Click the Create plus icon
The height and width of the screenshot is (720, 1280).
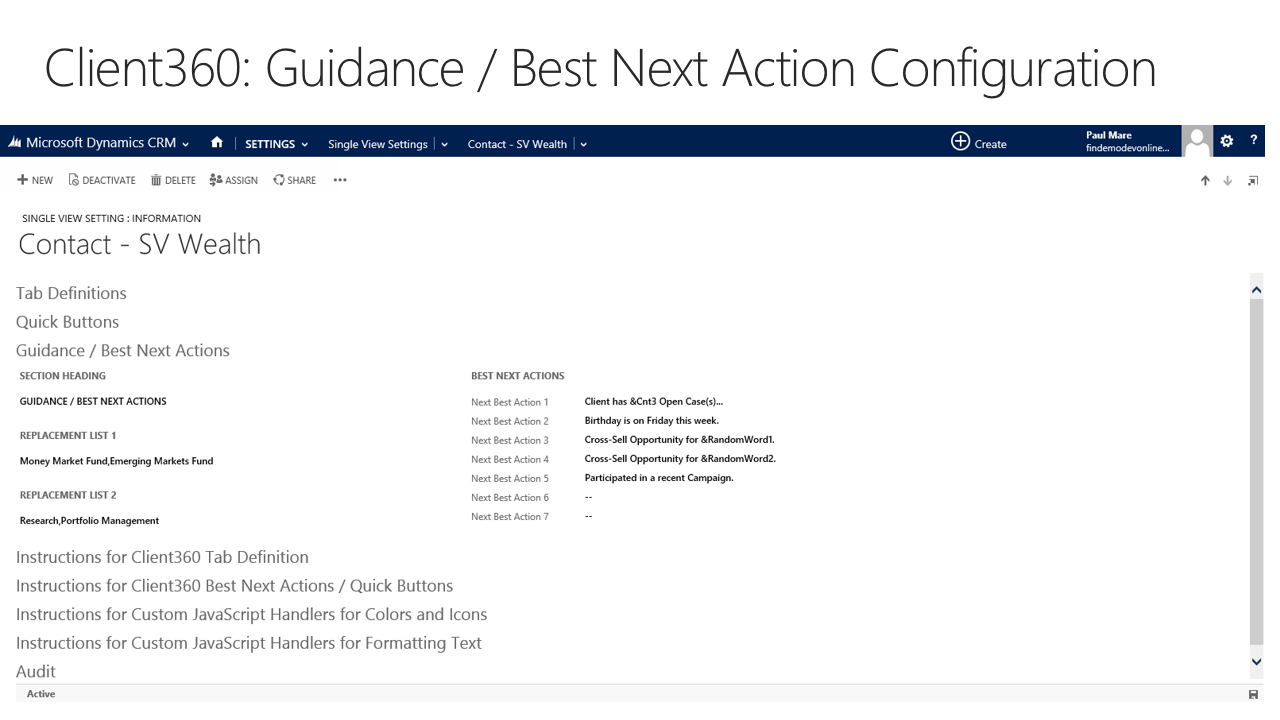click(x=960, y=142)
